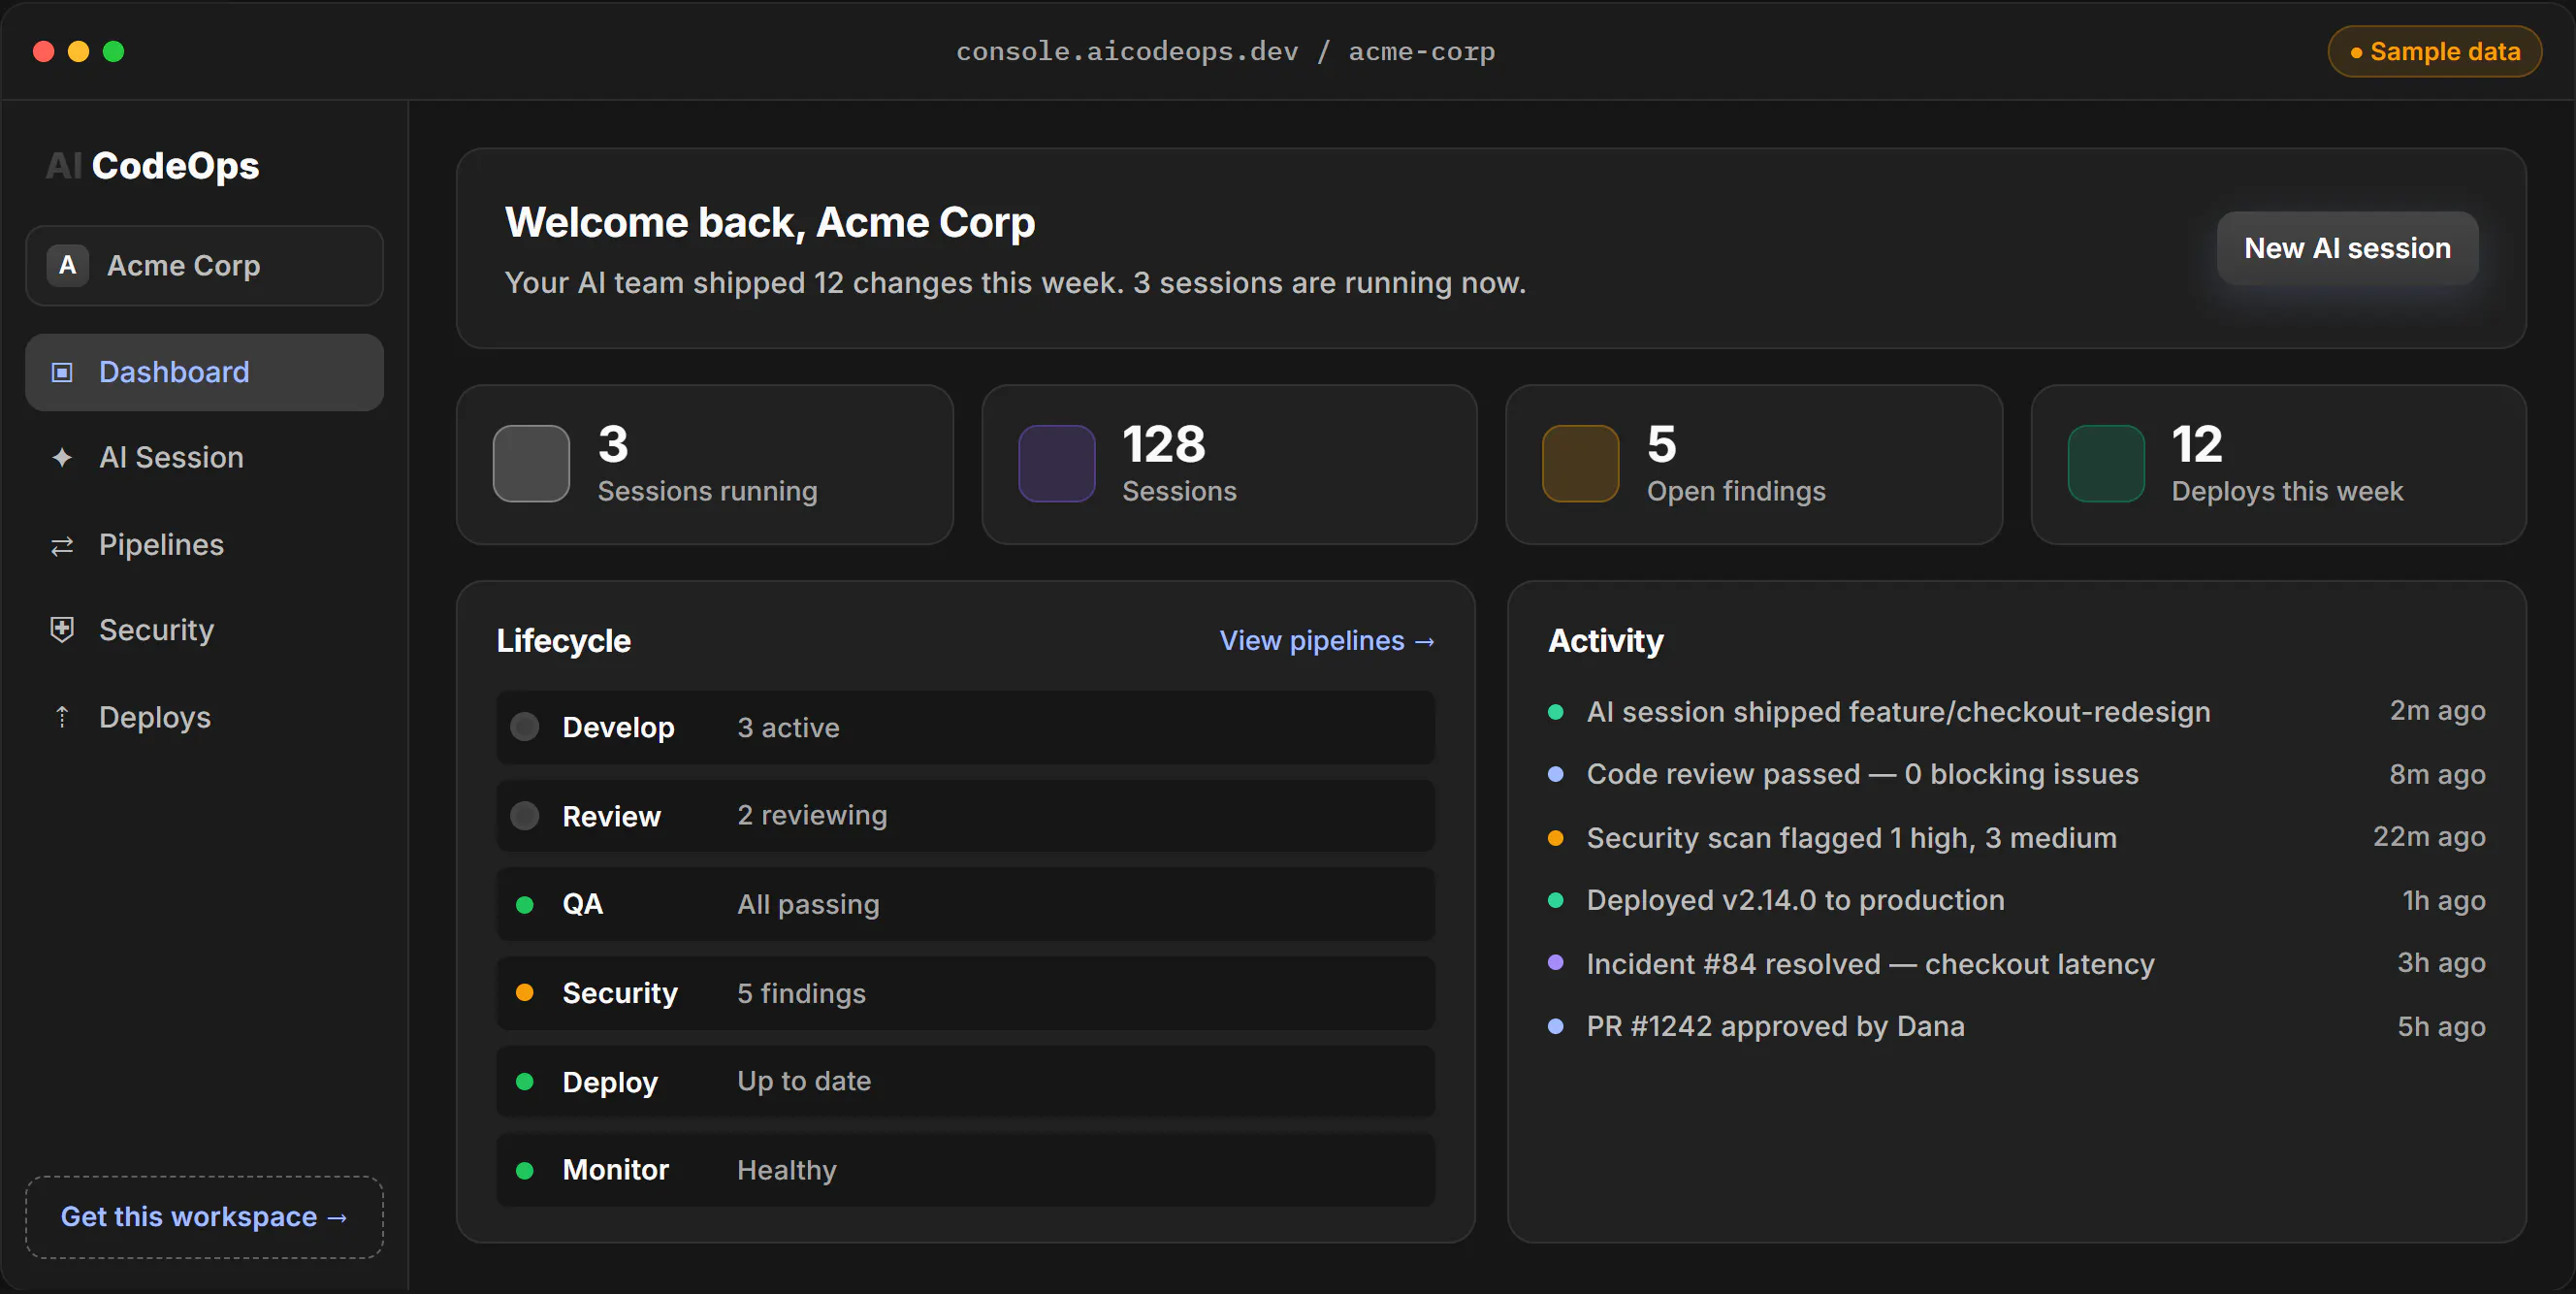Image resolution: width=2576 pixels, height=1294 pixels.
Task: Click the Dashboard square icon in sidebar
Action: point(62,372)
